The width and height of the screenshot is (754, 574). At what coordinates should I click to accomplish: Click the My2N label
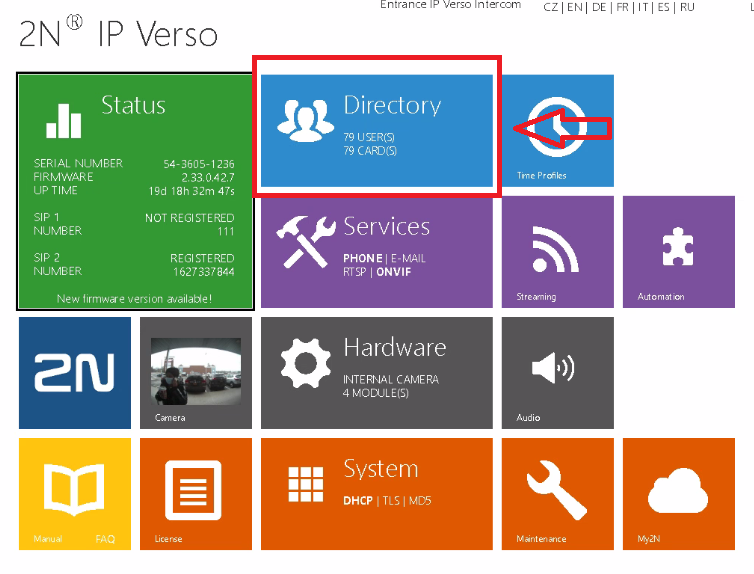pyautogui.click(x=648, y=539)
